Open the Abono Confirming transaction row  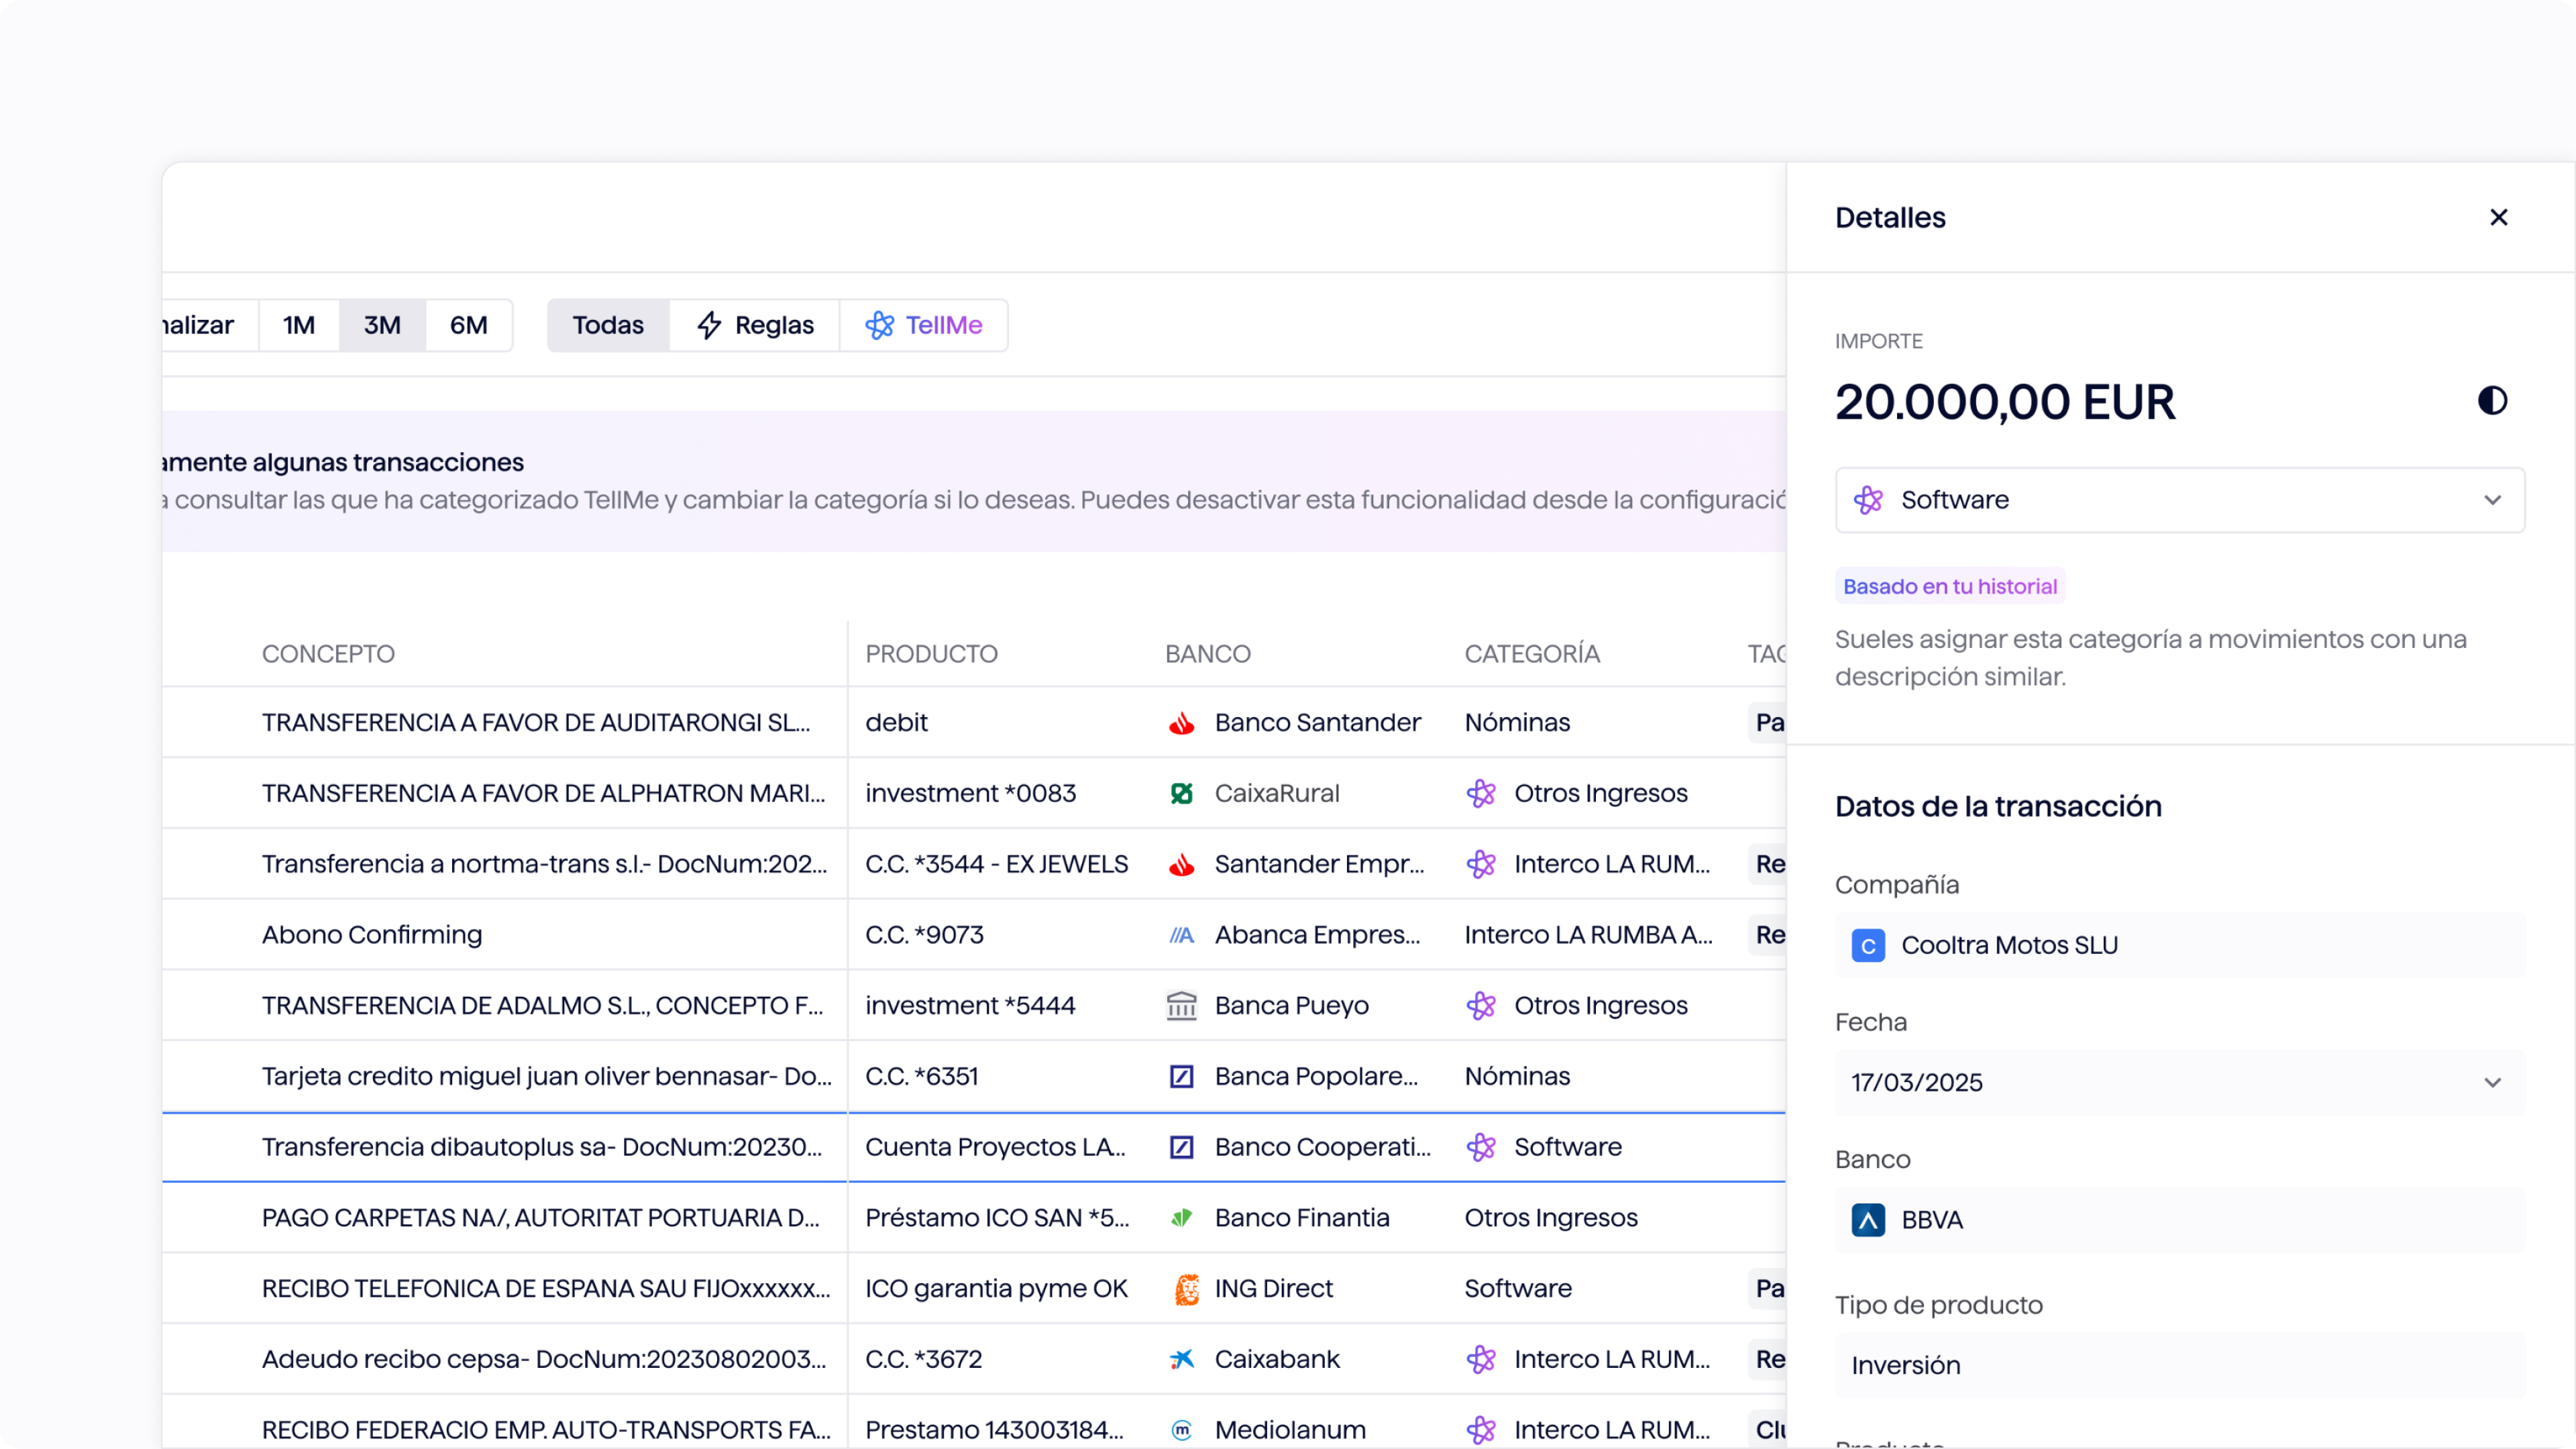[974, 935]
